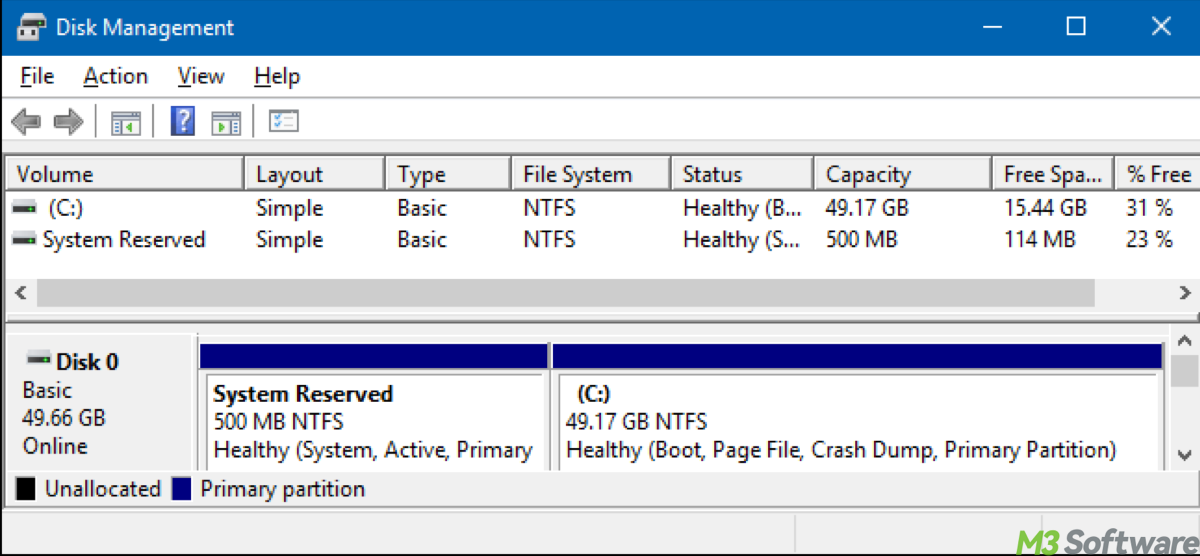Image resolution: width=1200 pixels, height=556 pixels.
Task: Sort by the % Free column header
Action: pyautogui.click(x=1157, y=174)
